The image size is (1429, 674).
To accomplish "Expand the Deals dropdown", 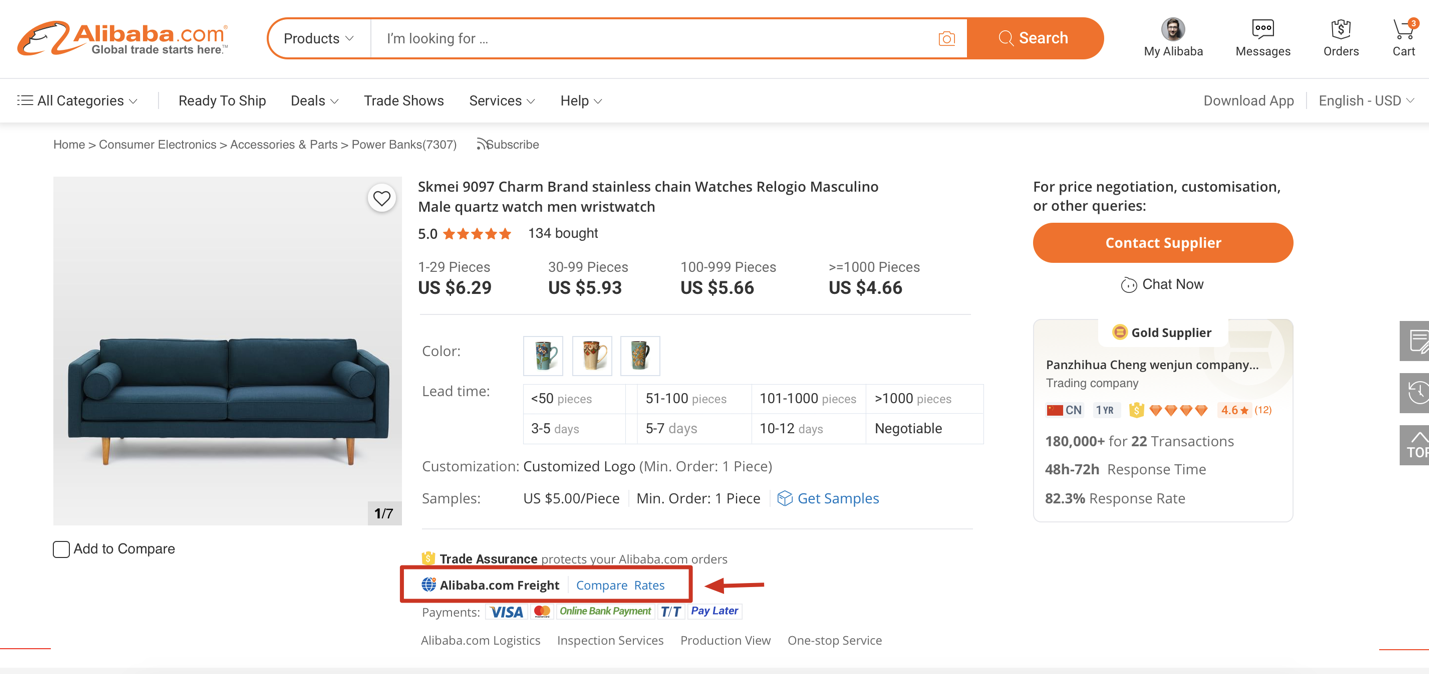I will [315, 101].
